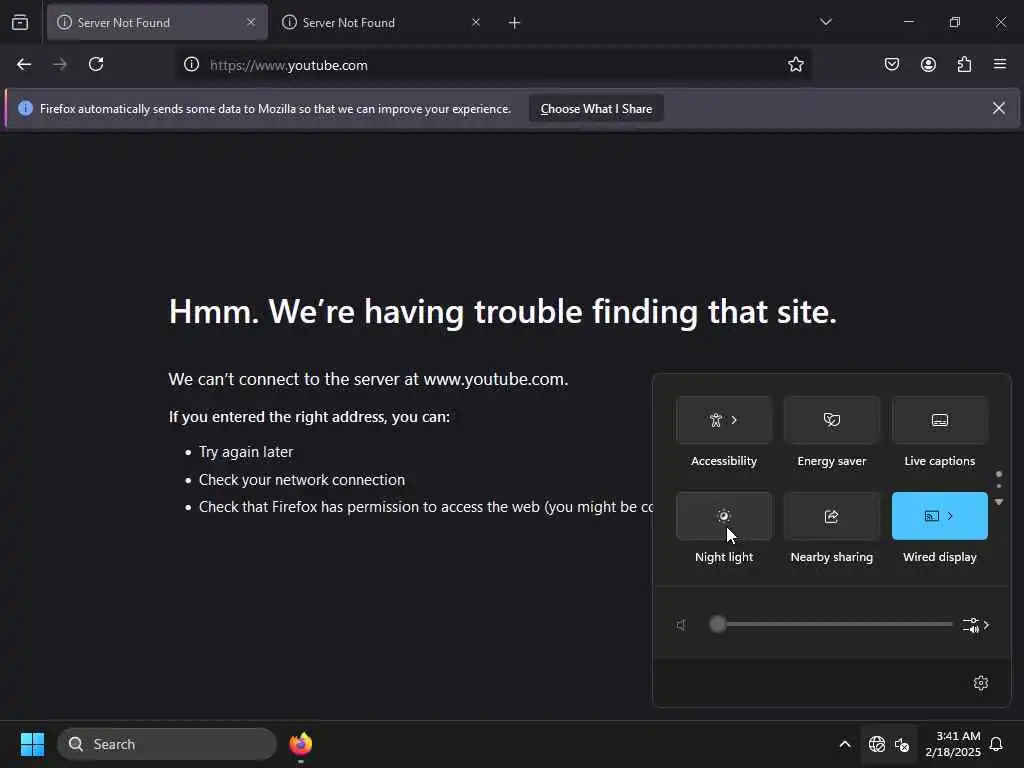This screenshot has width=1024, height=768.
Task: Bookmark this page with the star icon
Action: (x=795, y=65)
